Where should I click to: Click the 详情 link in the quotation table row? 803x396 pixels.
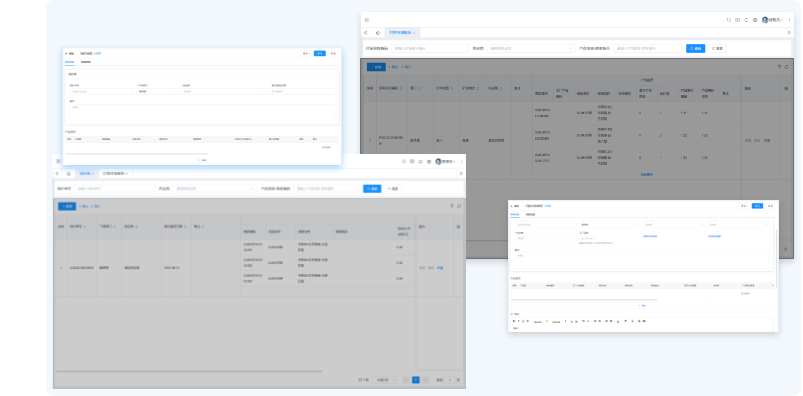[x=439, y=268]
